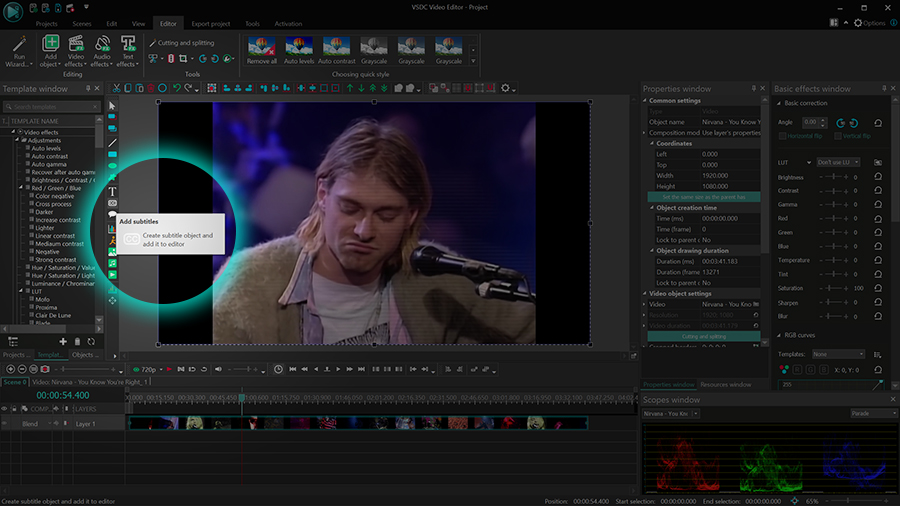This screenshot has height=506, width=900.
Task: Select the arrow pointer tool
Action: click(112, 106)
